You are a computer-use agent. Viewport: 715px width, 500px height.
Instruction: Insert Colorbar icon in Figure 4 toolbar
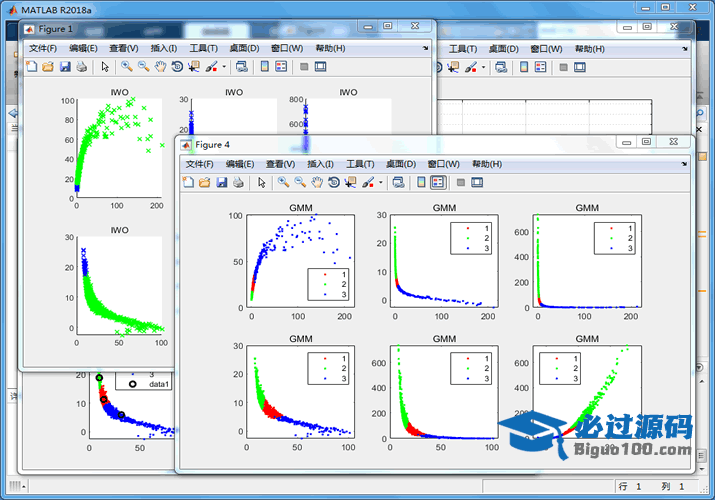click(421, 182)
